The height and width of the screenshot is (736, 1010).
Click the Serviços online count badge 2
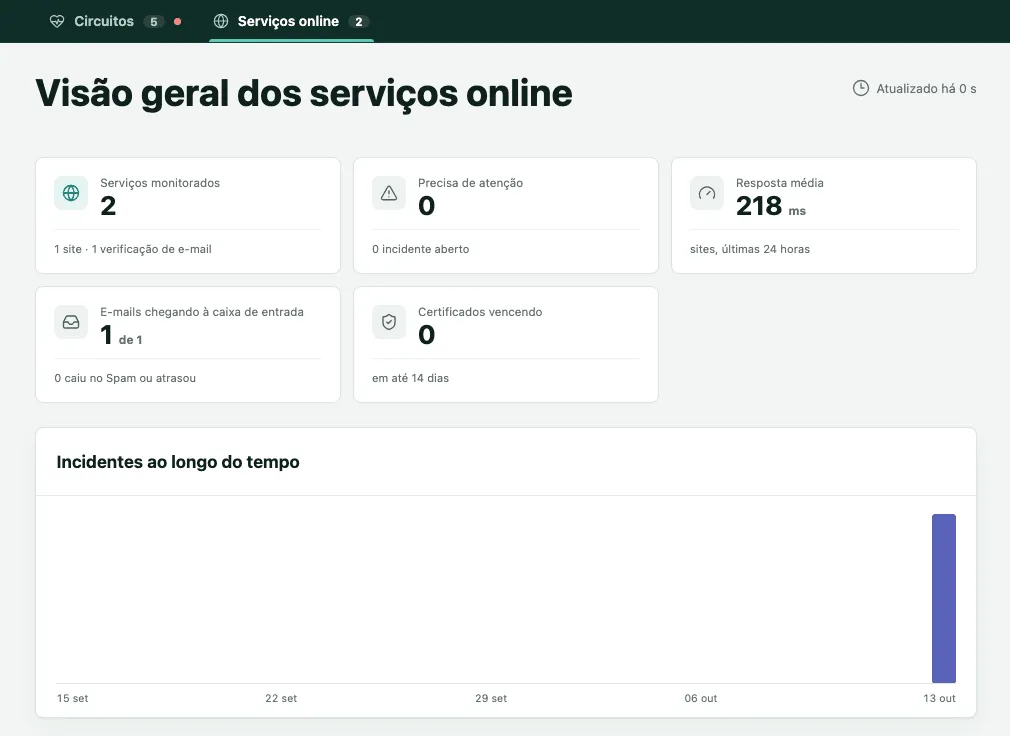pyautogui.click(x=359, y=22)
